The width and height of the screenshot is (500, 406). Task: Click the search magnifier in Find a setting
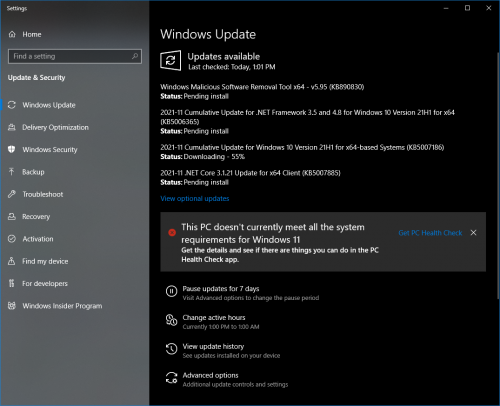pos(135,56)
